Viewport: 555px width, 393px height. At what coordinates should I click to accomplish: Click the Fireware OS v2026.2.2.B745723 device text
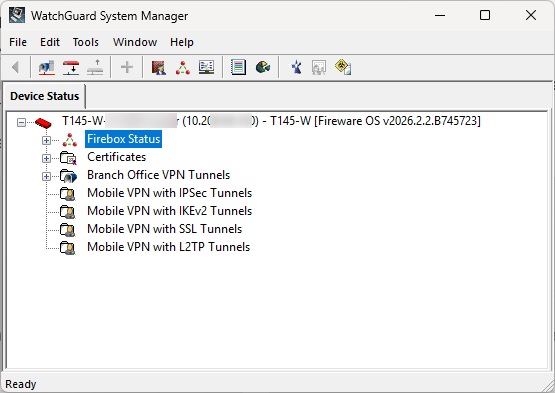pos(397,121)
